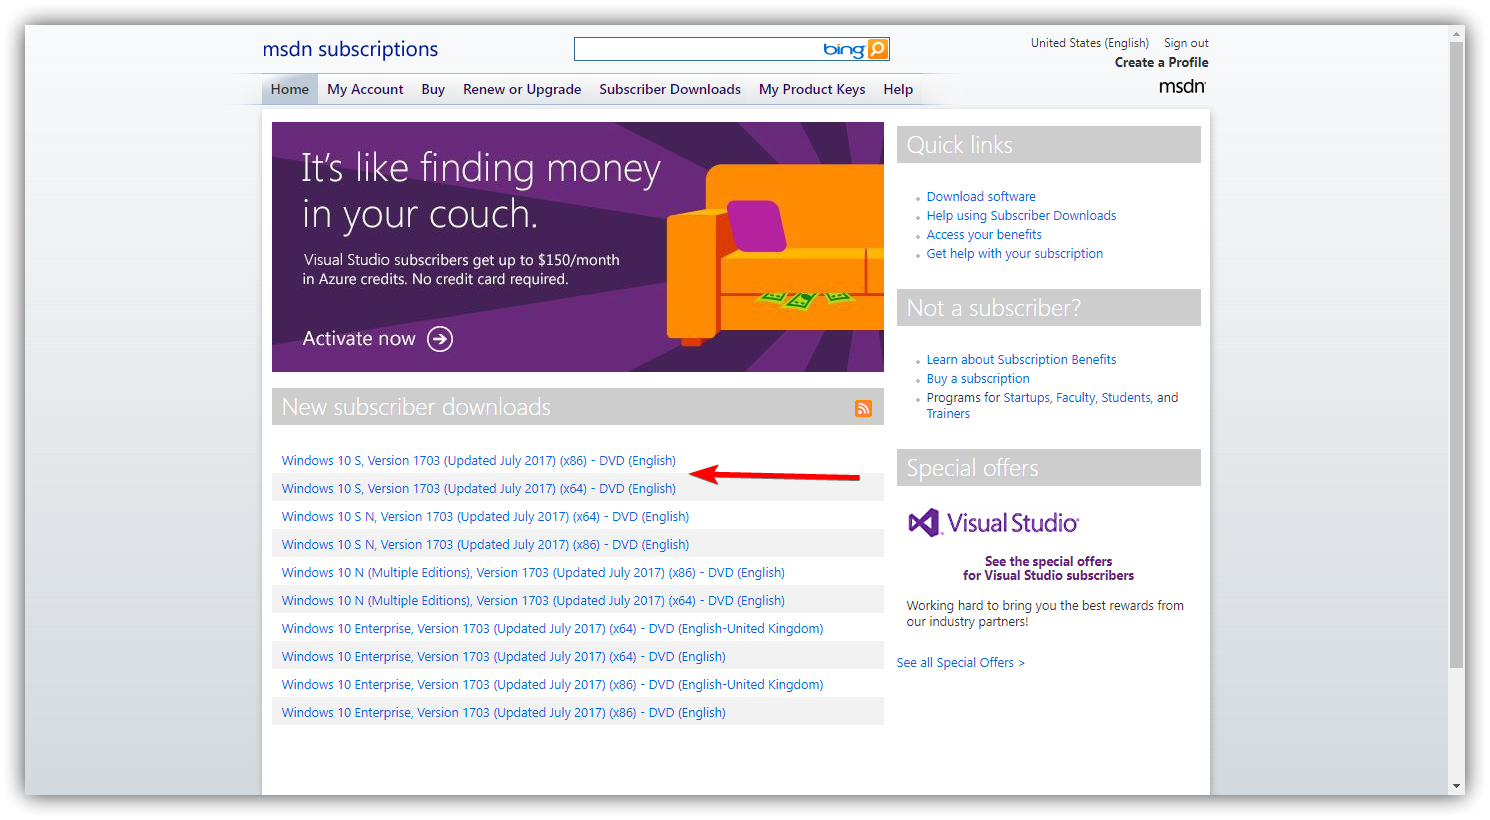This screenshot has width=1490, height=820.
Task: Open the Home tab
Action: click(290, 89)
